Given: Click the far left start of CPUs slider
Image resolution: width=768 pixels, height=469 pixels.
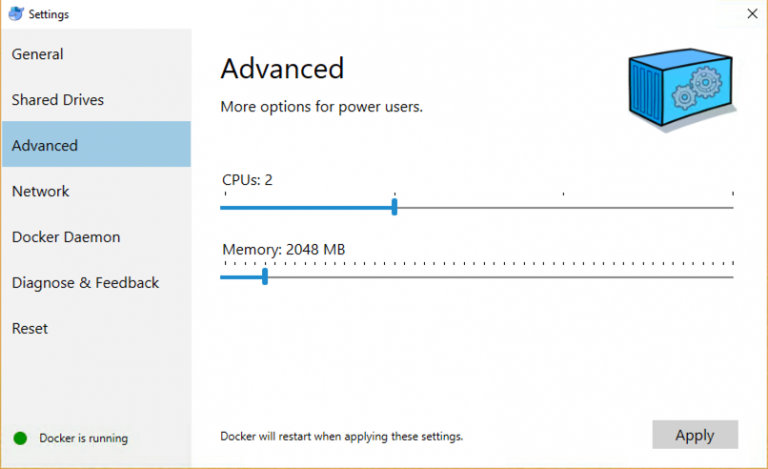Looking at the screenshot, I should (x=222, y=207).
